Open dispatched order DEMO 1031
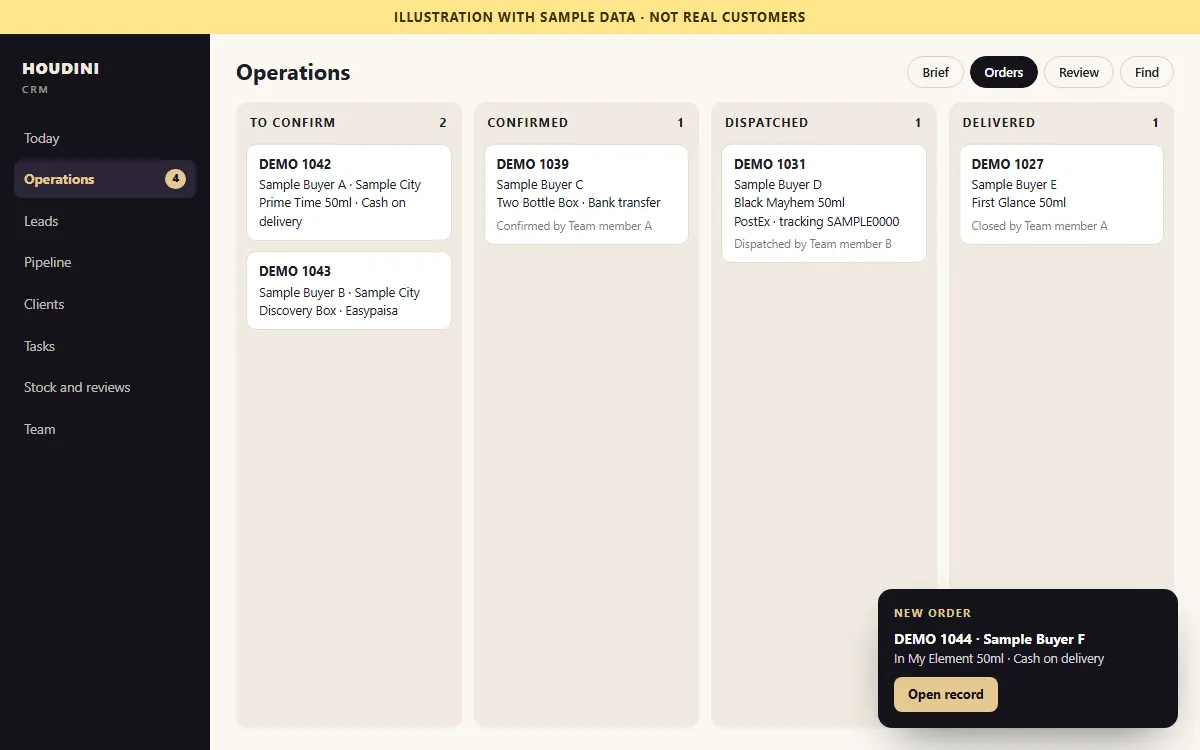This screenshot has height=750, width=1200. point(824,203)
